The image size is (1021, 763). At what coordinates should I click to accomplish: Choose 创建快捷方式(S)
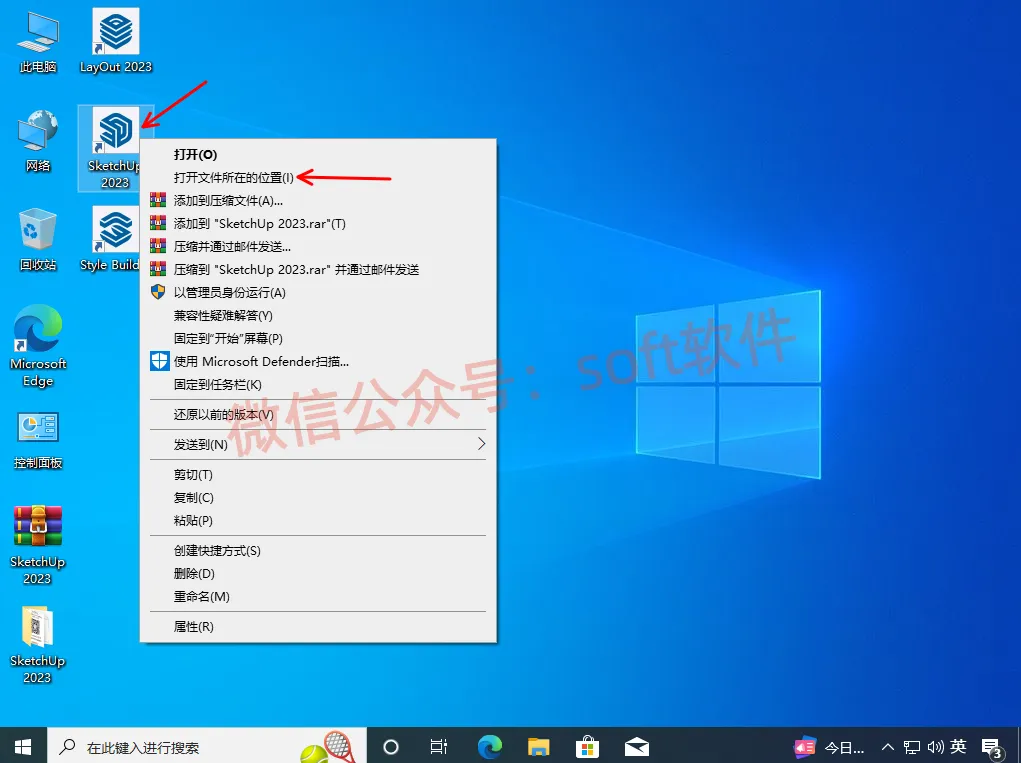click(318, 551)
